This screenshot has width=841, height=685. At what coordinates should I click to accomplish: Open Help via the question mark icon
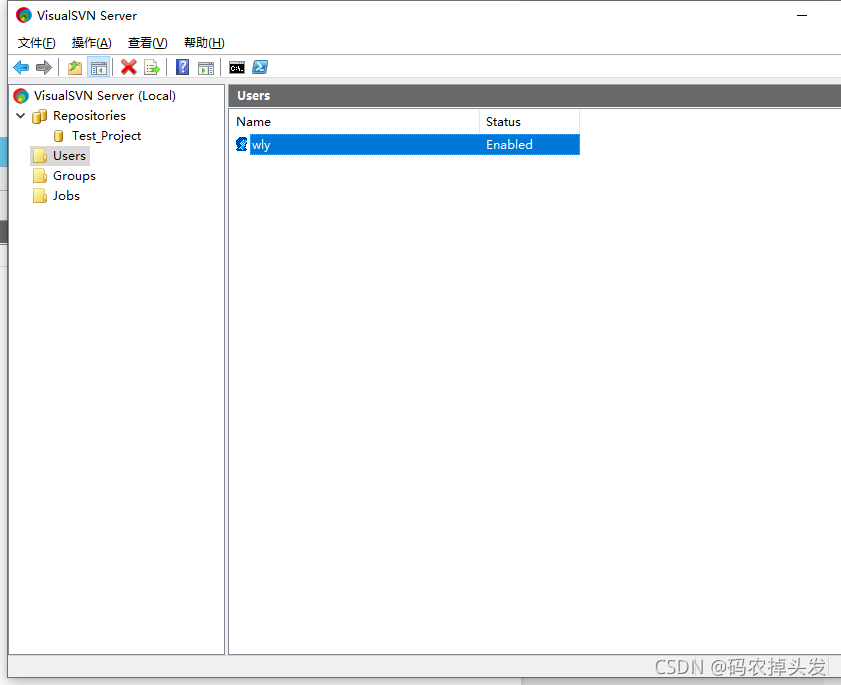[x=182, y=67]
